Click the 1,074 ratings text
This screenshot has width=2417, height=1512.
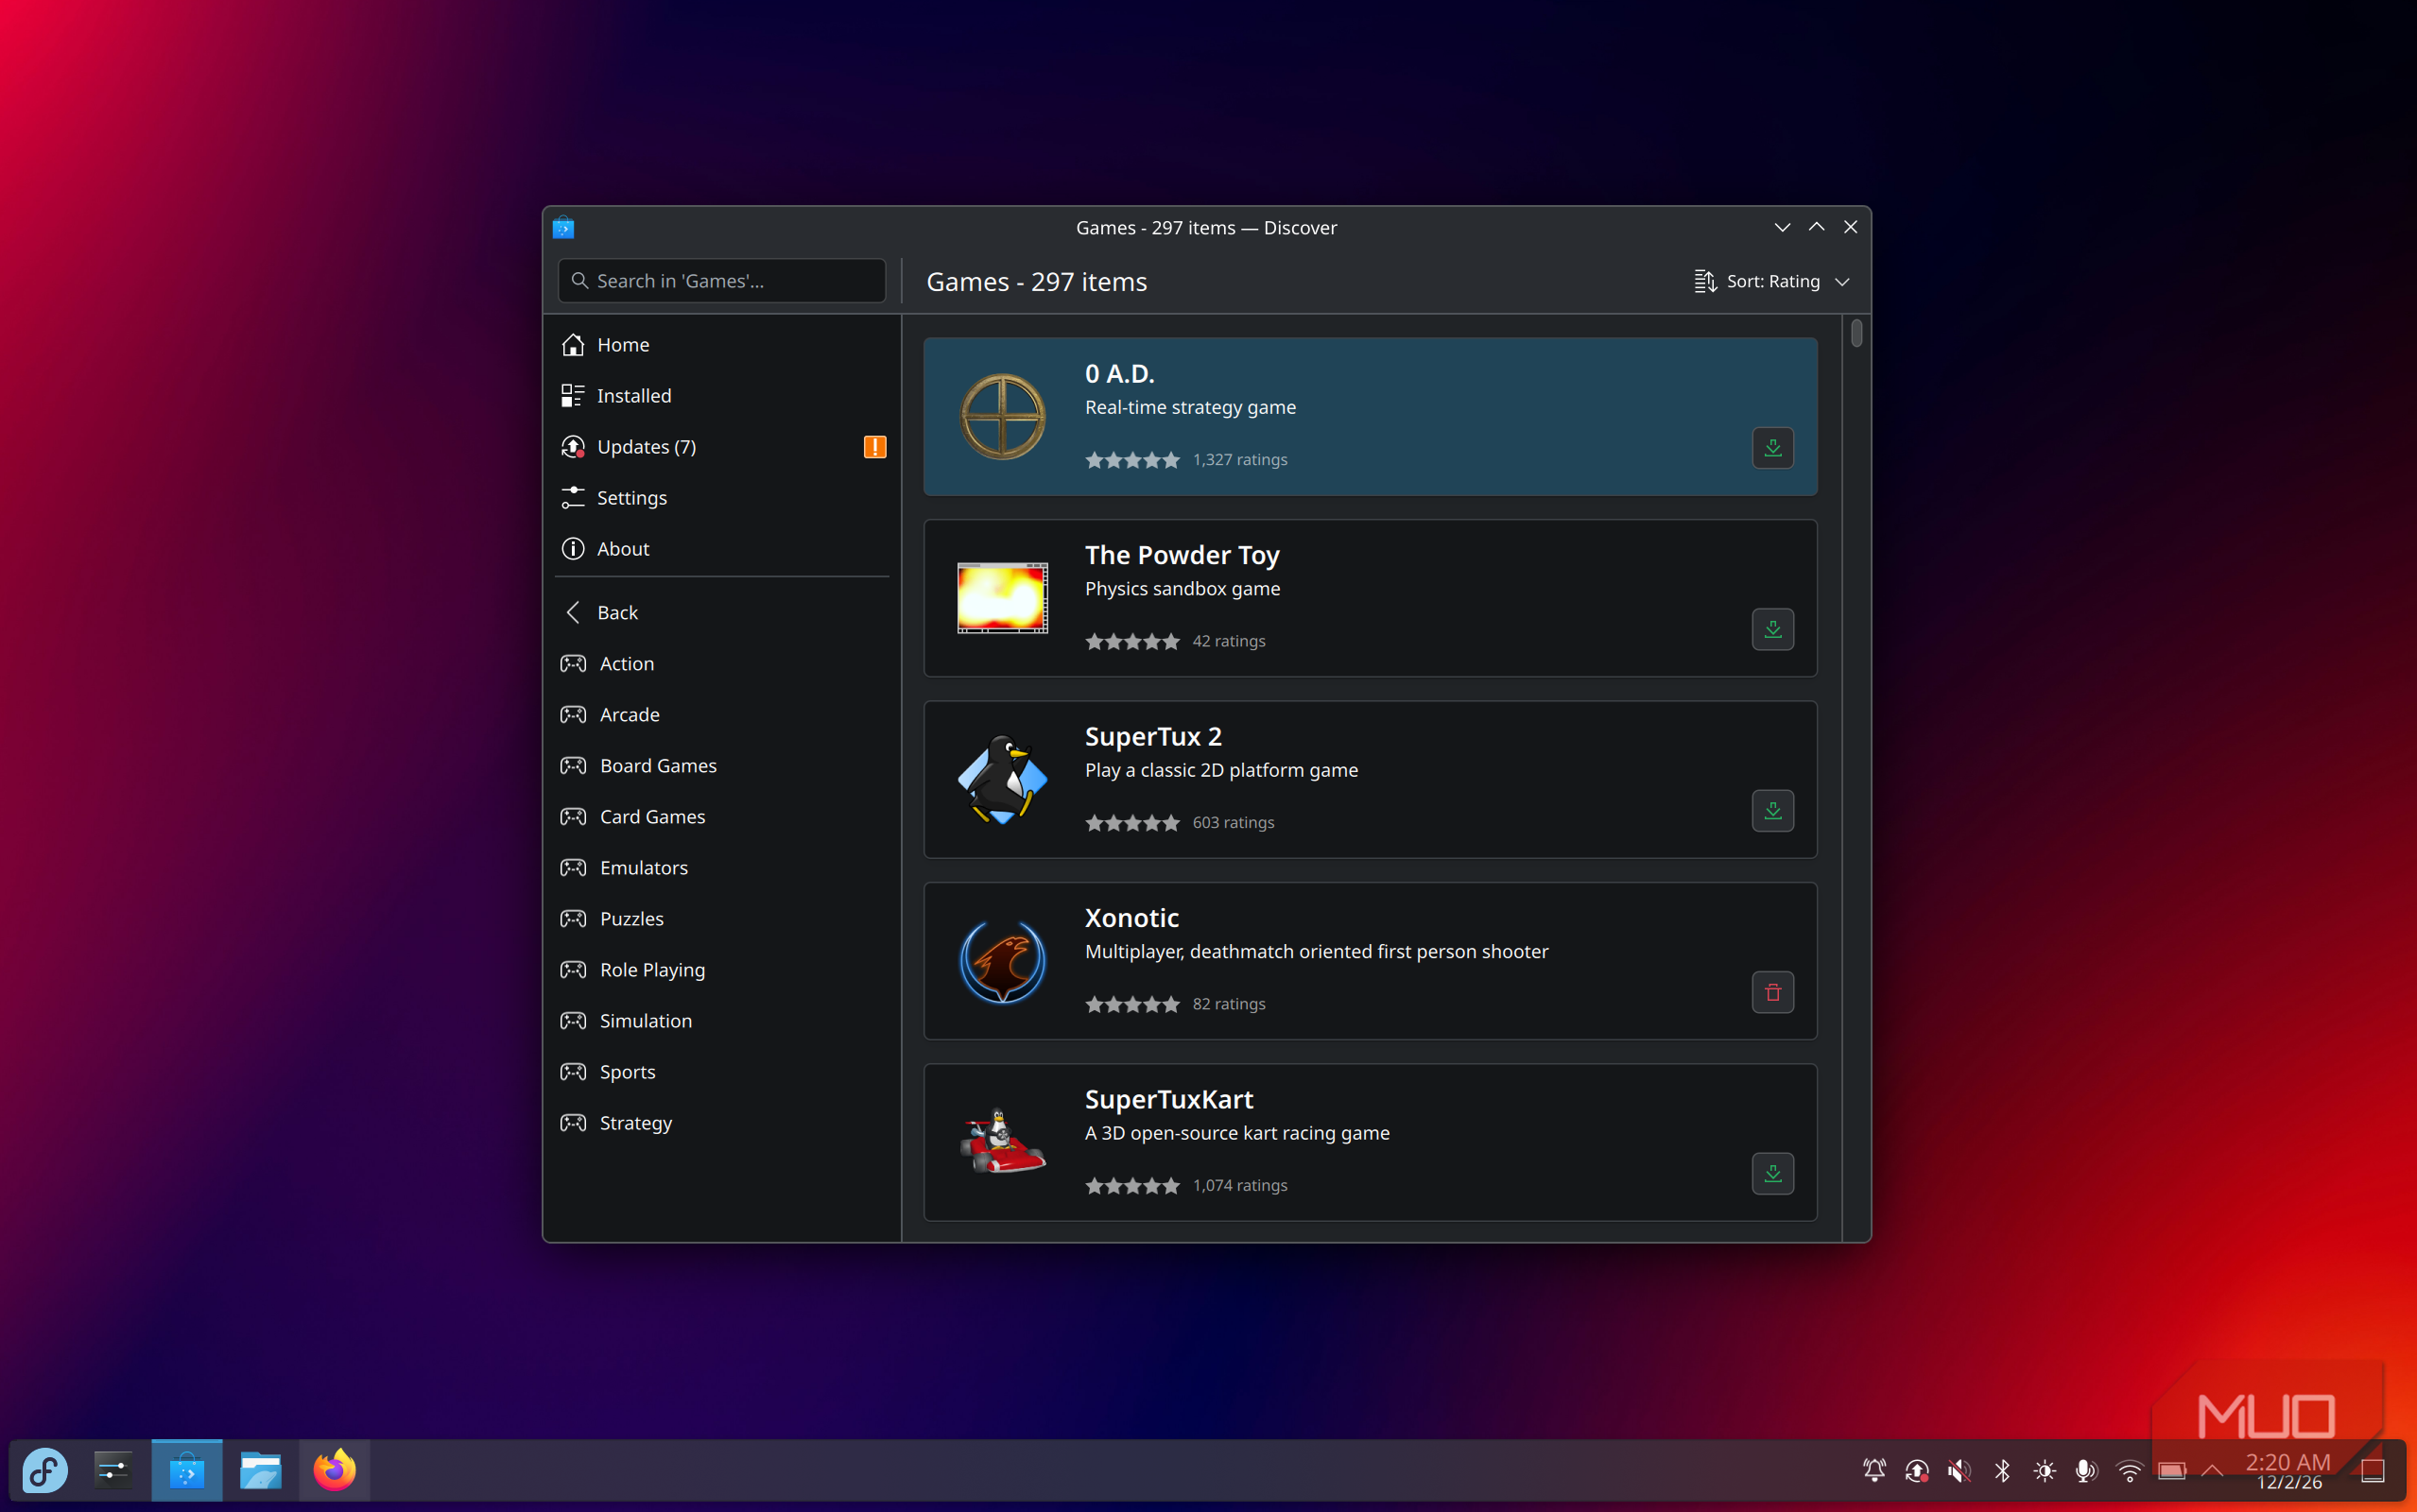point(1239,1185)
